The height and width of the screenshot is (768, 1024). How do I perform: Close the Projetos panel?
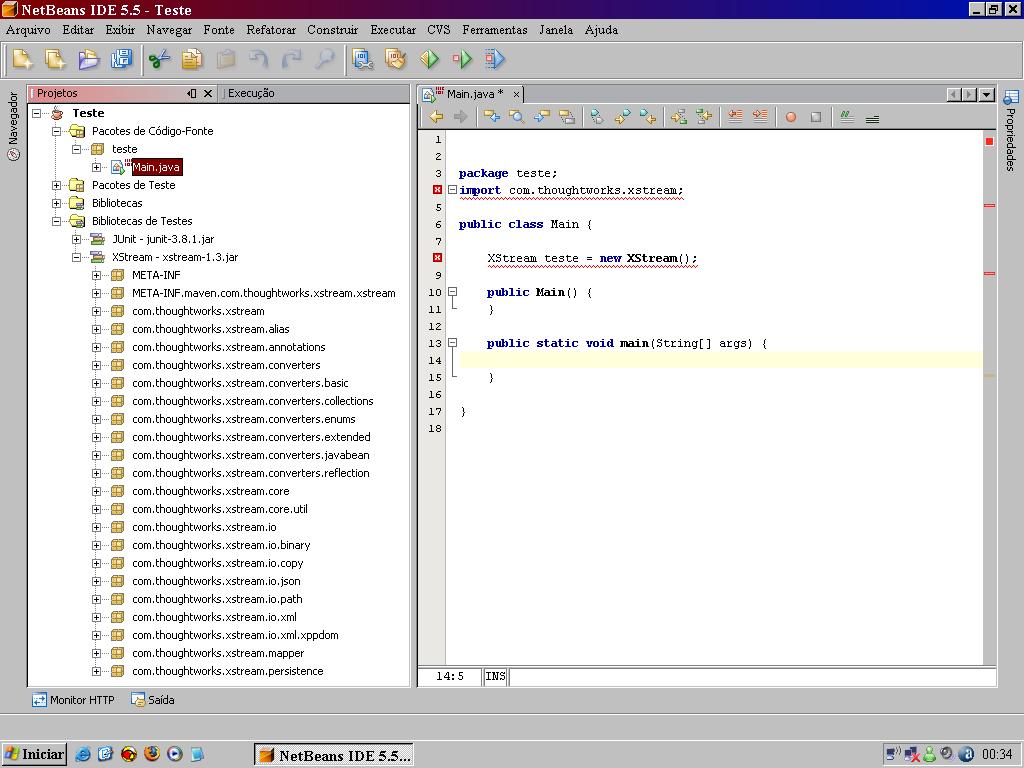coord(208,93)
